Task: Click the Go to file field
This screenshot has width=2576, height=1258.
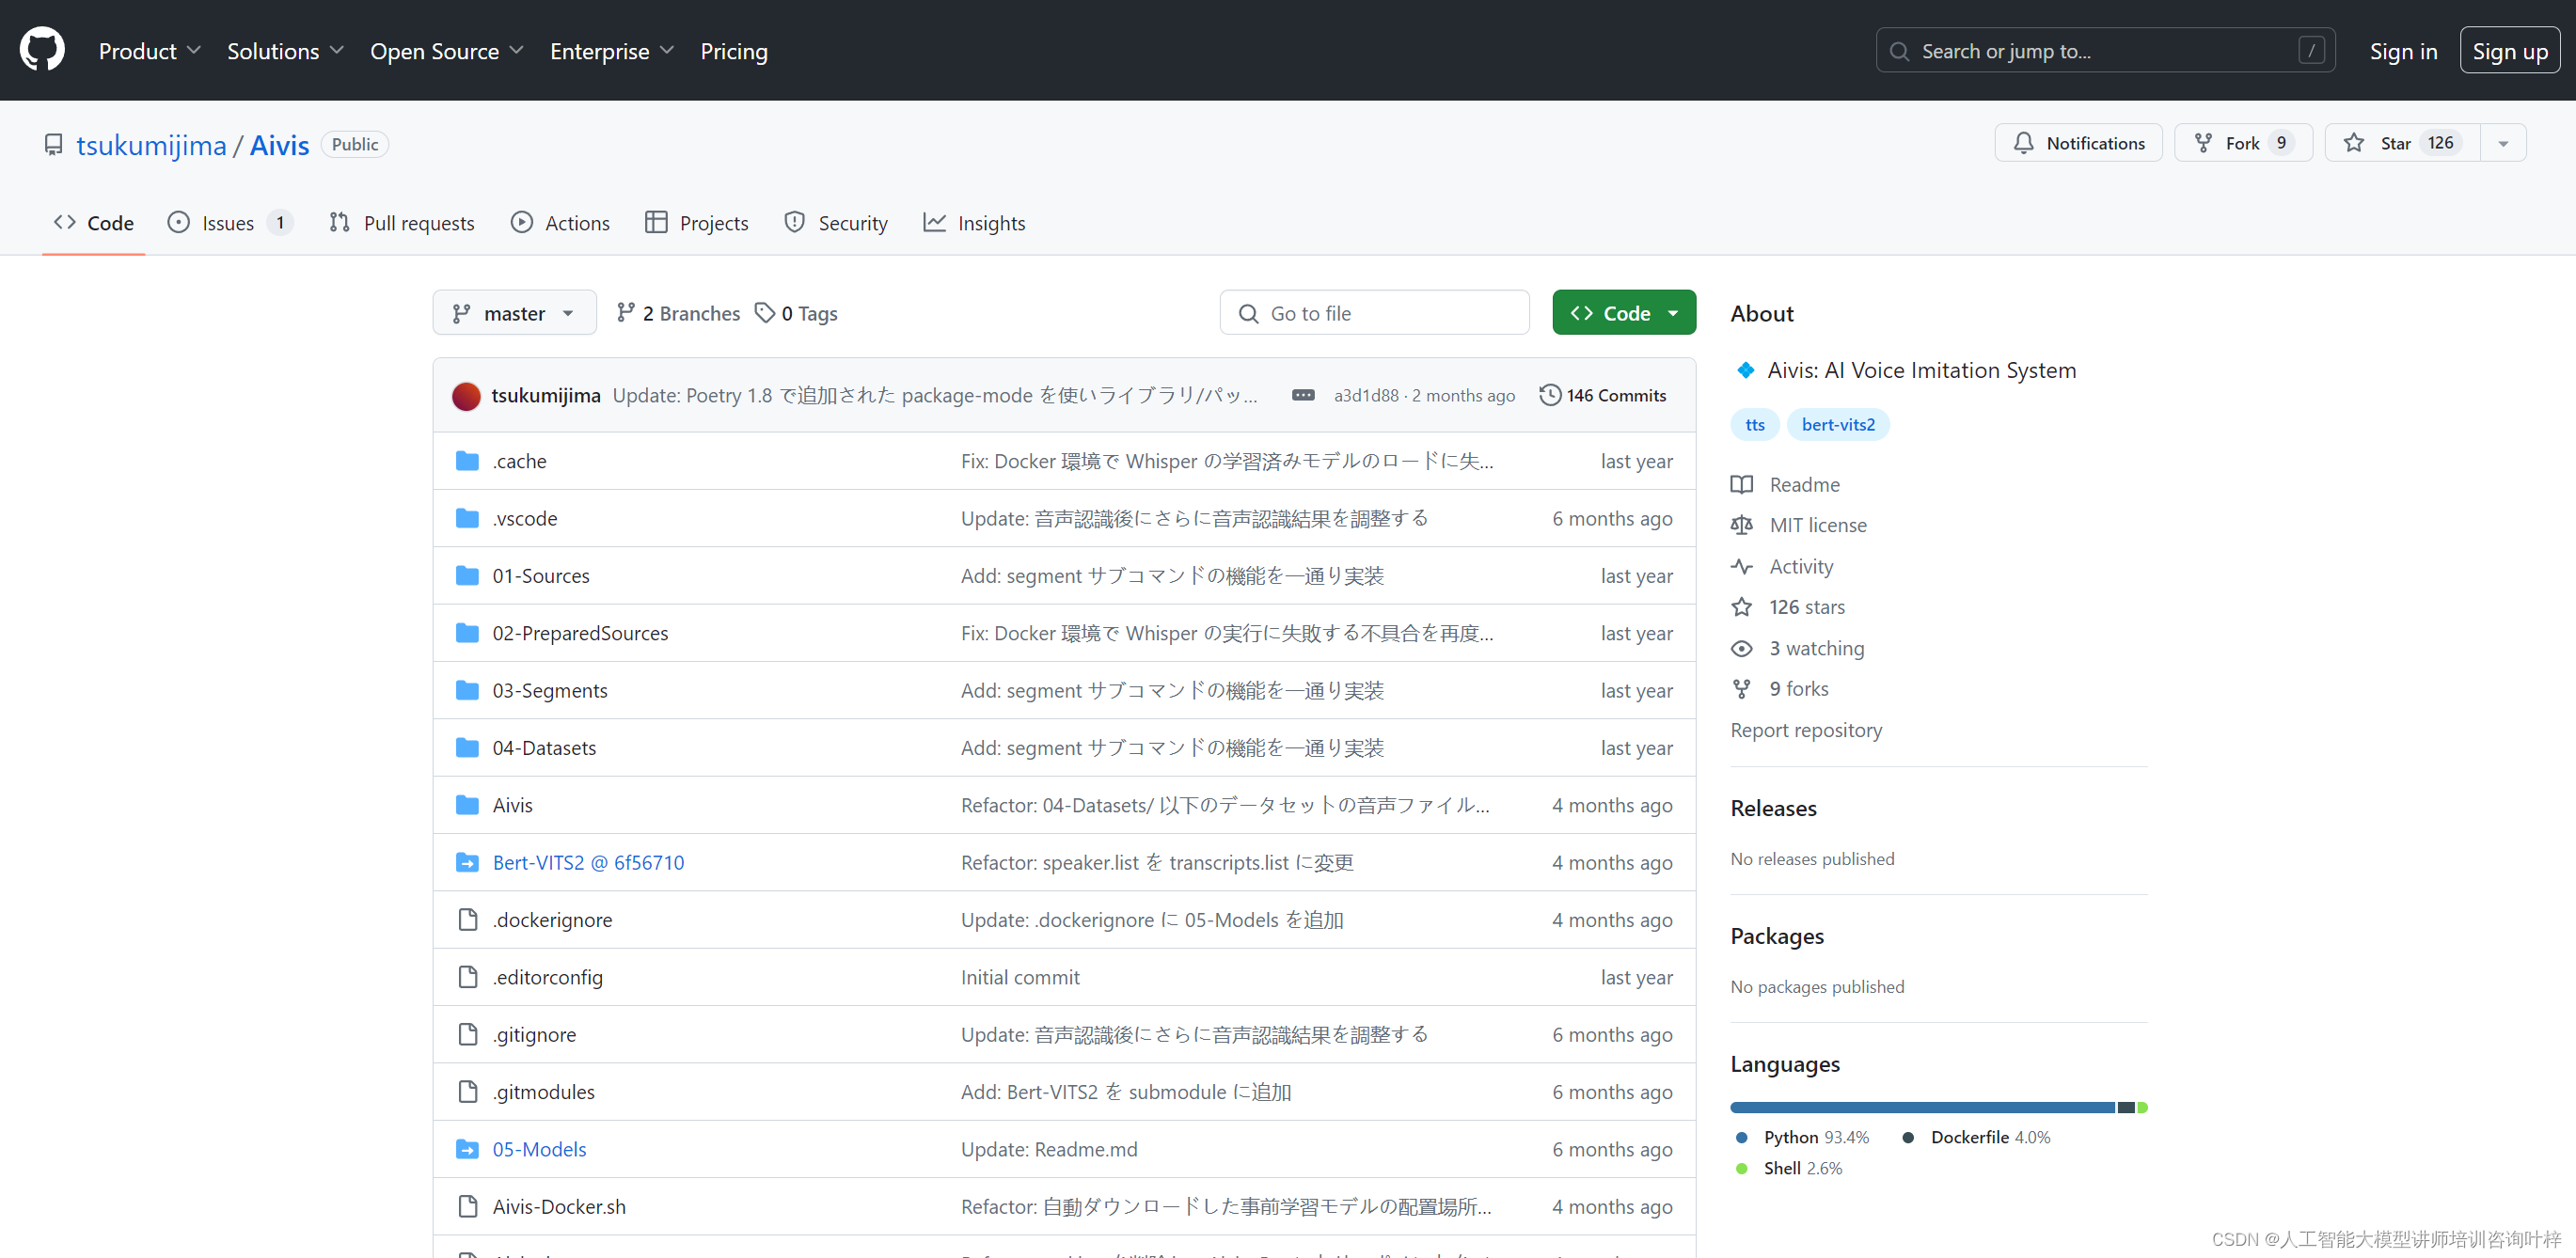Action: [1375, 313]
